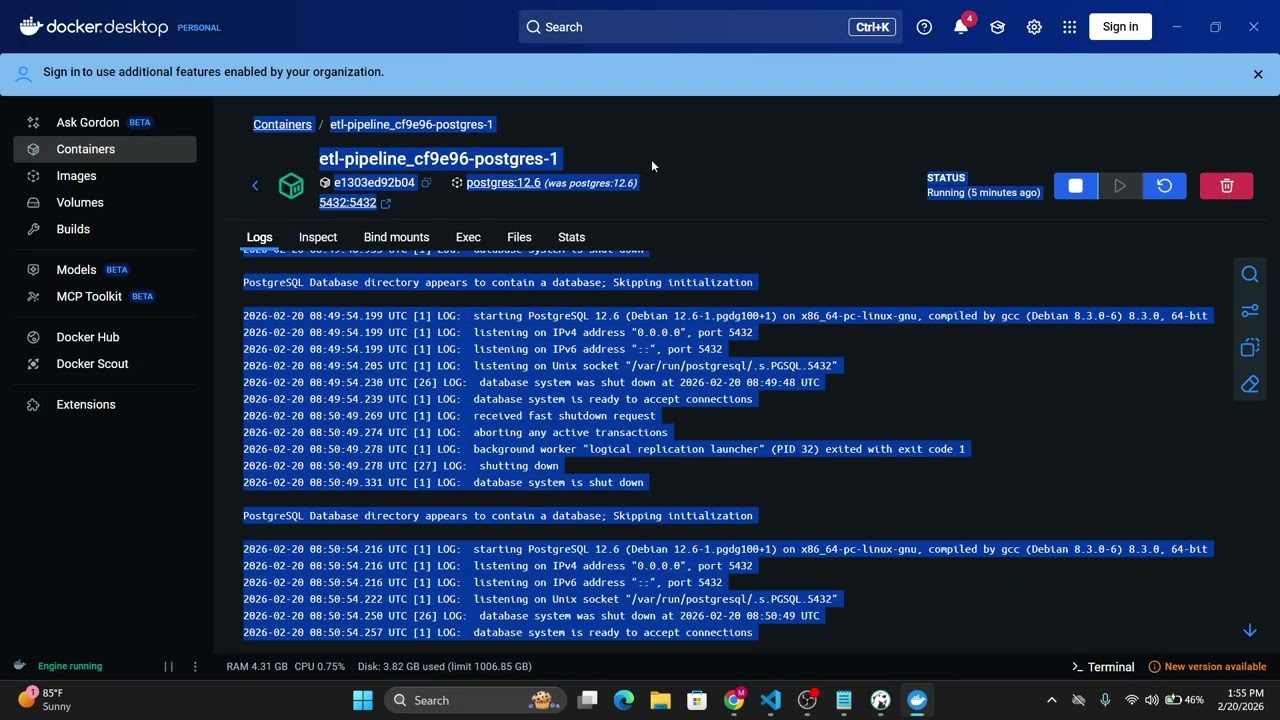Focus the Docker Desktop search field
The height and width of the screenshot is (720, 1280).
coord(710,27)
